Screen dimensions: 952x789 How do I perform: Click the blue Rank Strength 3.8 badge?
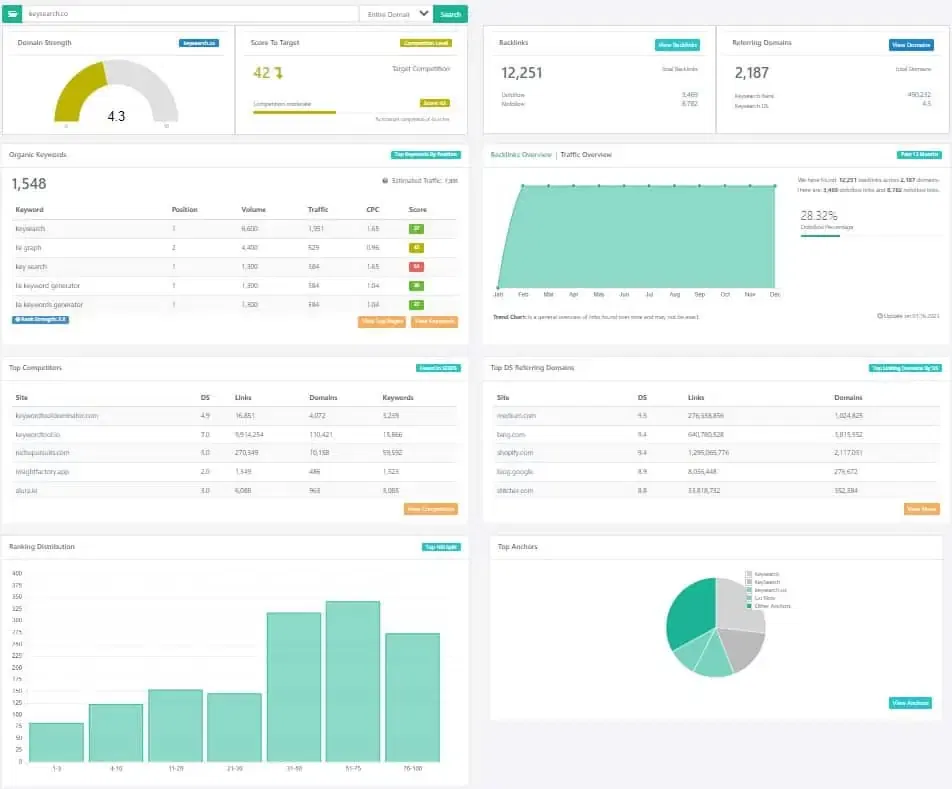point(38,319)
